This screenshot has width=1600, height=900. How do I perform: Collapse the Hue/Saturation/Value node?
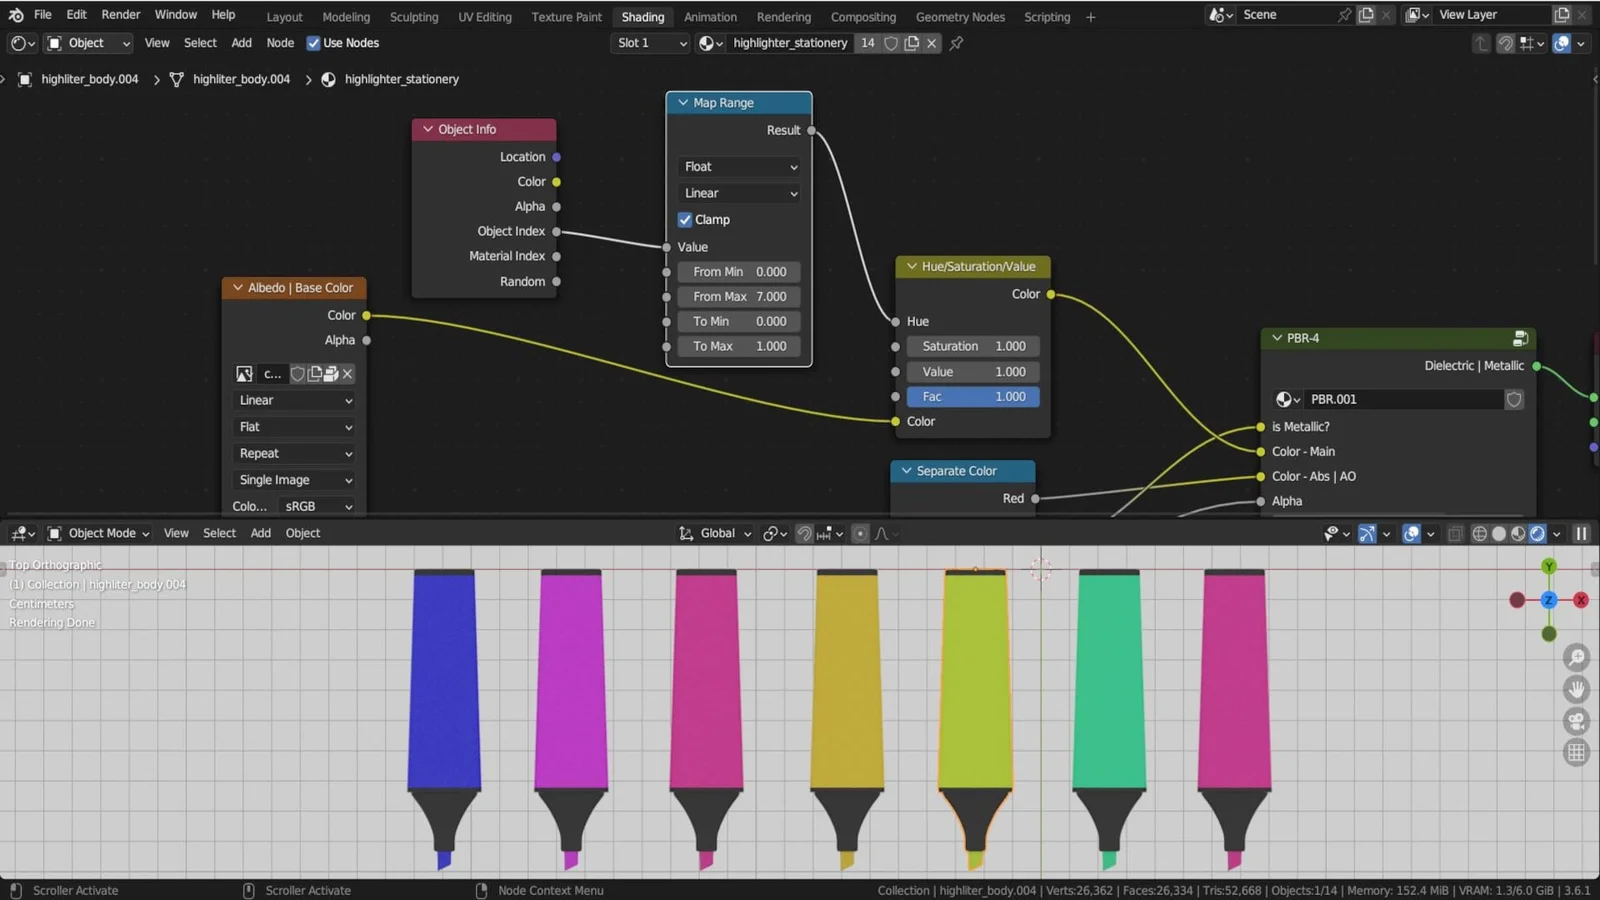(912, 267)
